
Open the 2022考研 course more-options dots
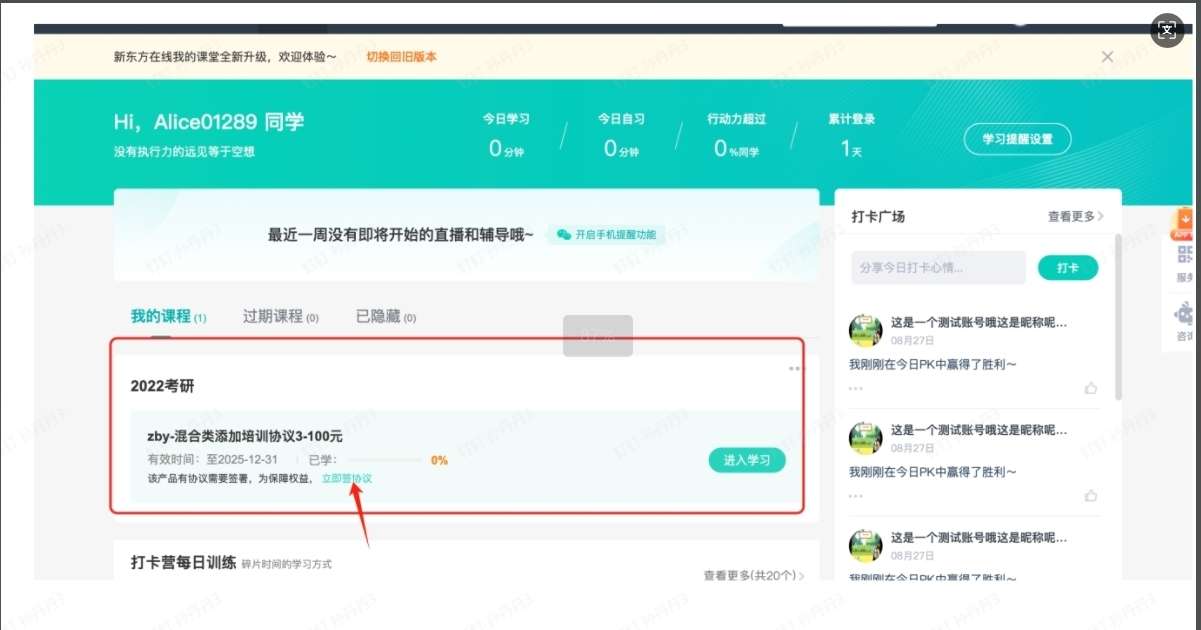[794, 369]
